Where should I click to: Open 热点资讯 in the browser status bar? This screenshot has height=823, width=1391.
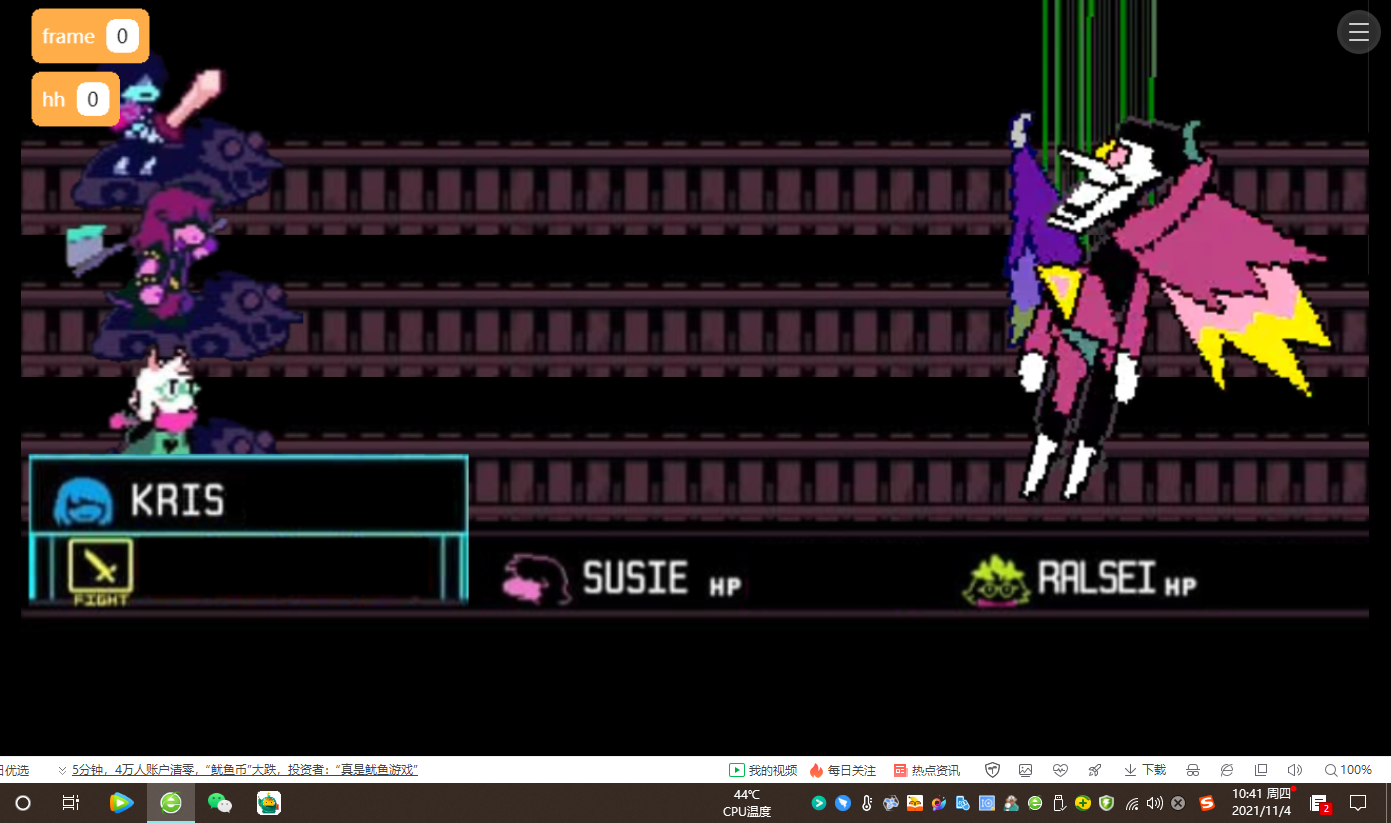point(927,770)
